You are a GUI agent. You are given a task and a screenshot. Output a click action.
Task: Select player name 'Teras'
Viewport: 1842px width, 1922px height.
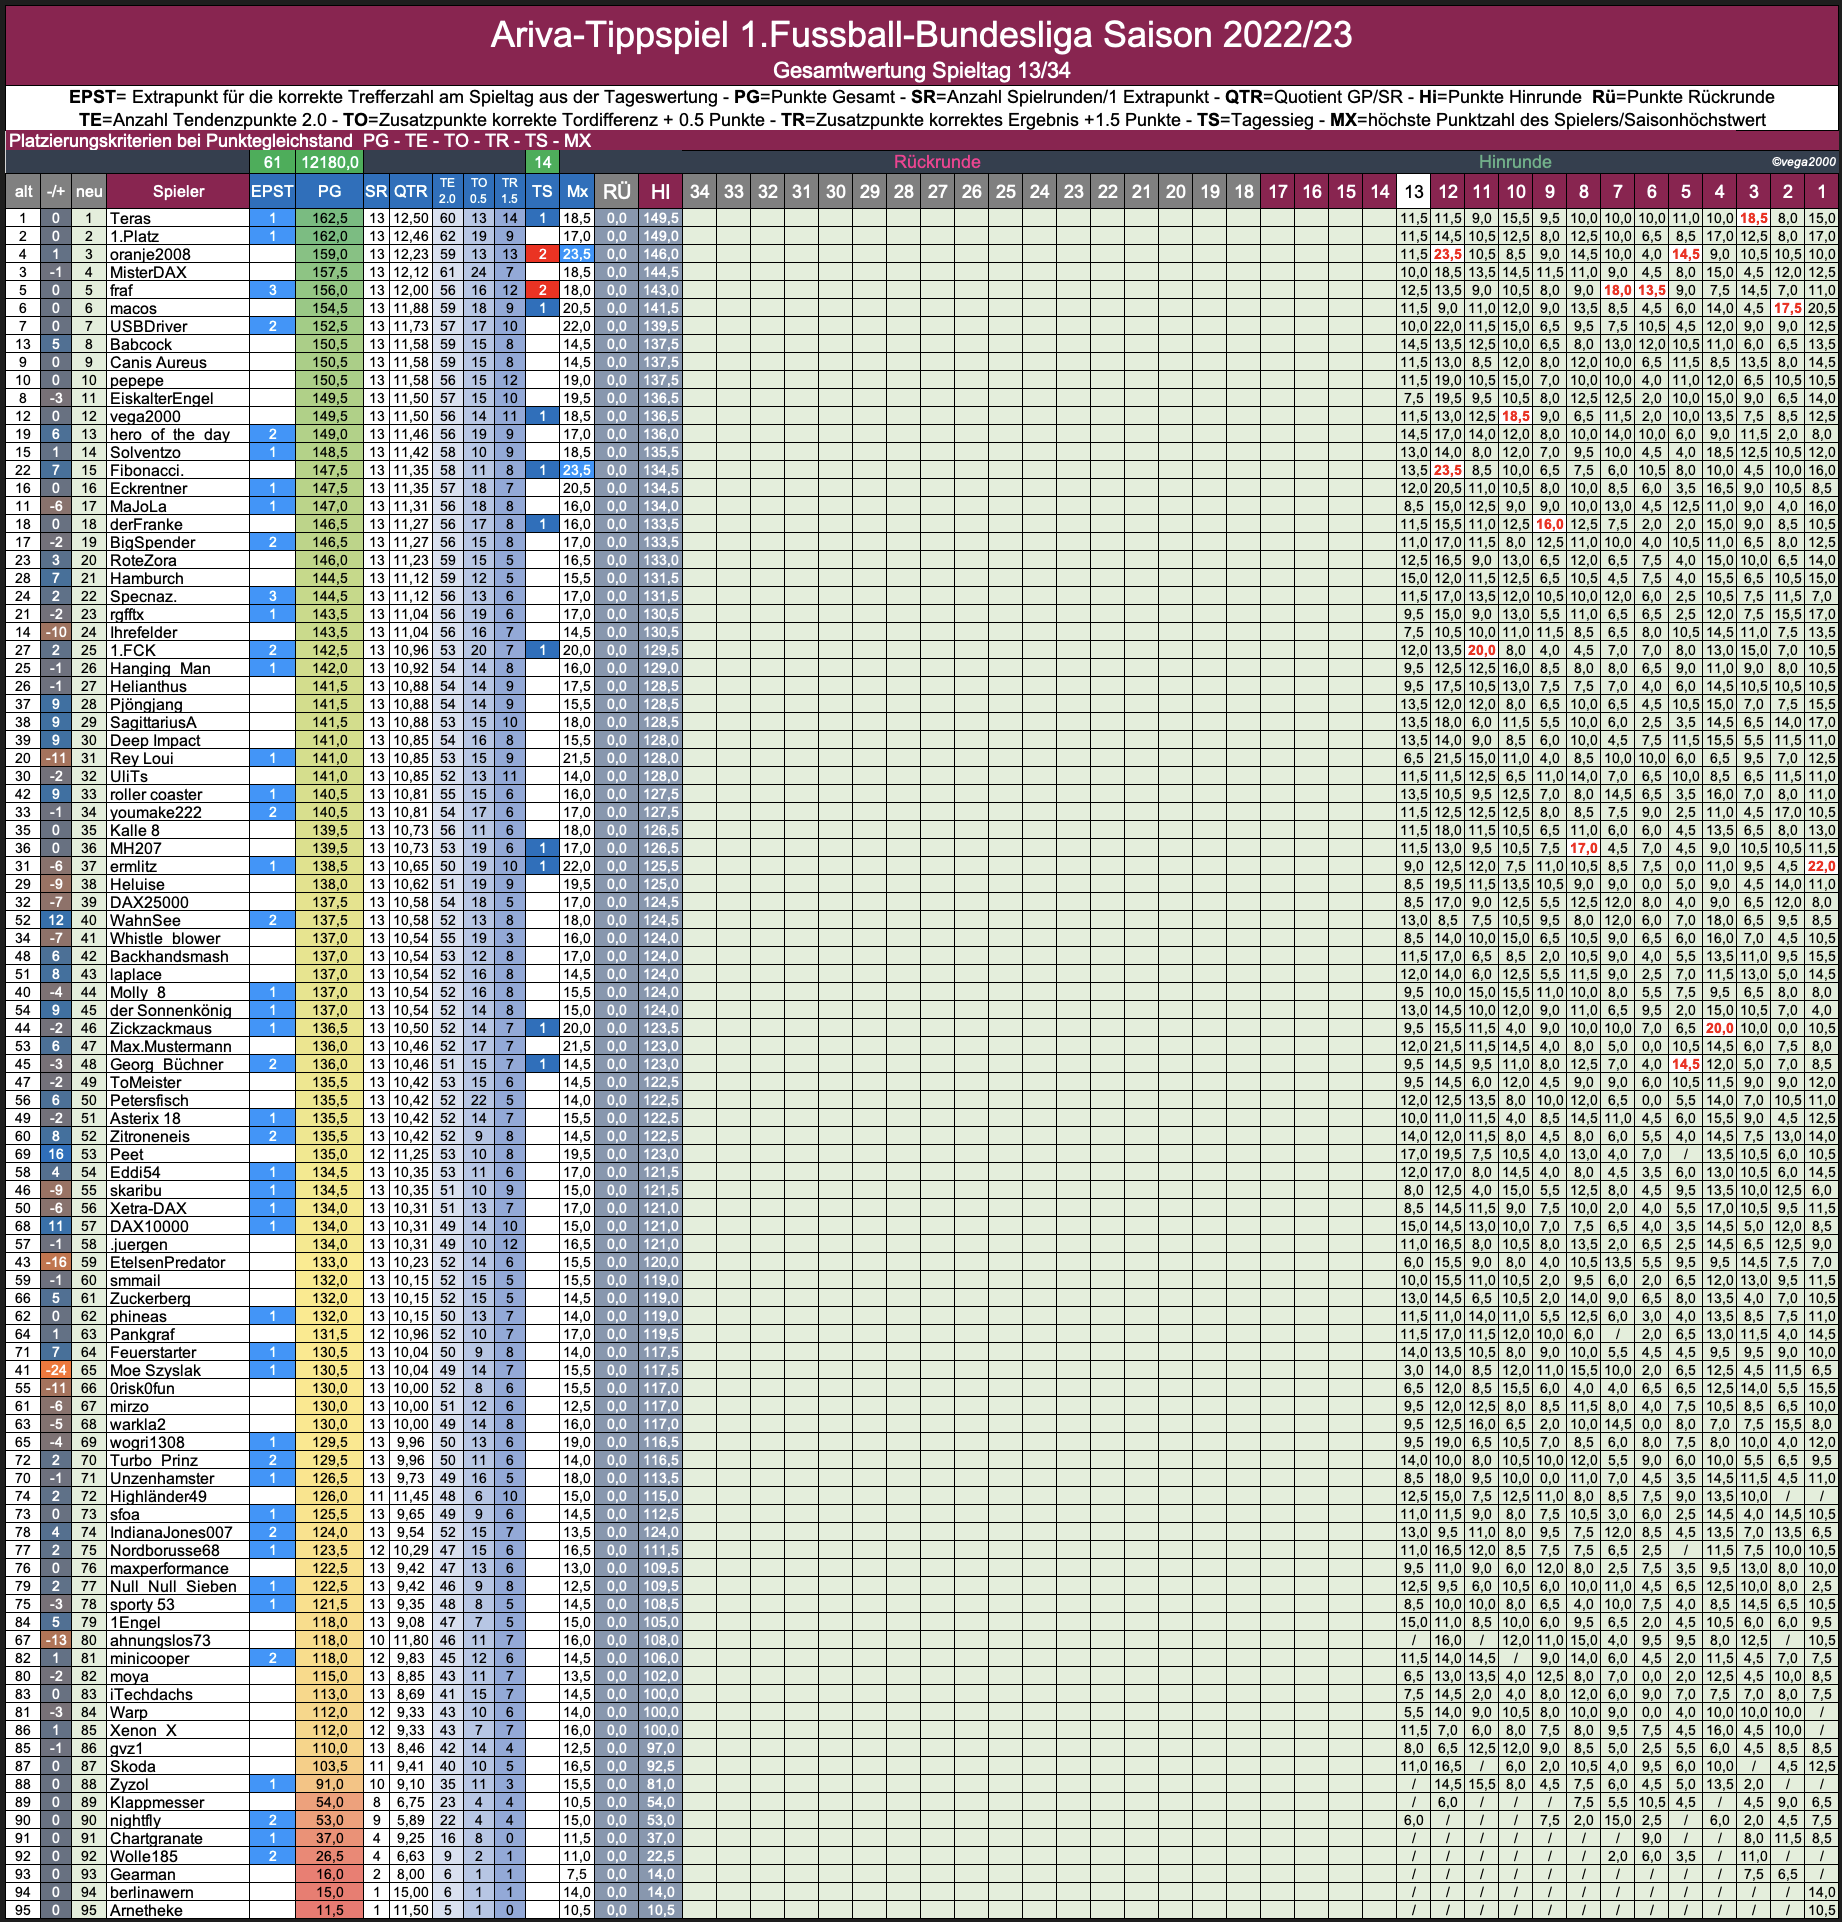130,218
